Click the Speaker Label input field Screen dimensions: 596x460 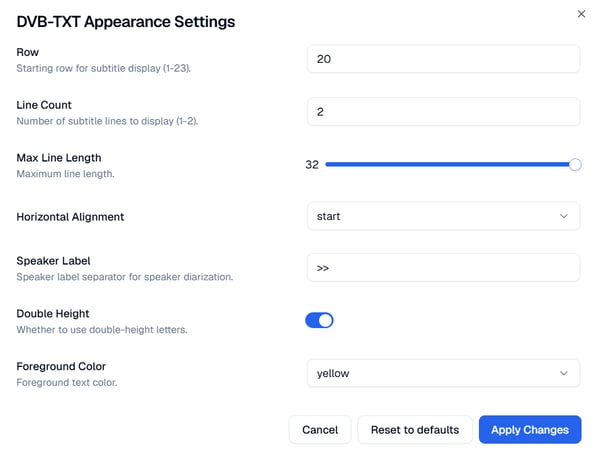(x=443, y=268)
